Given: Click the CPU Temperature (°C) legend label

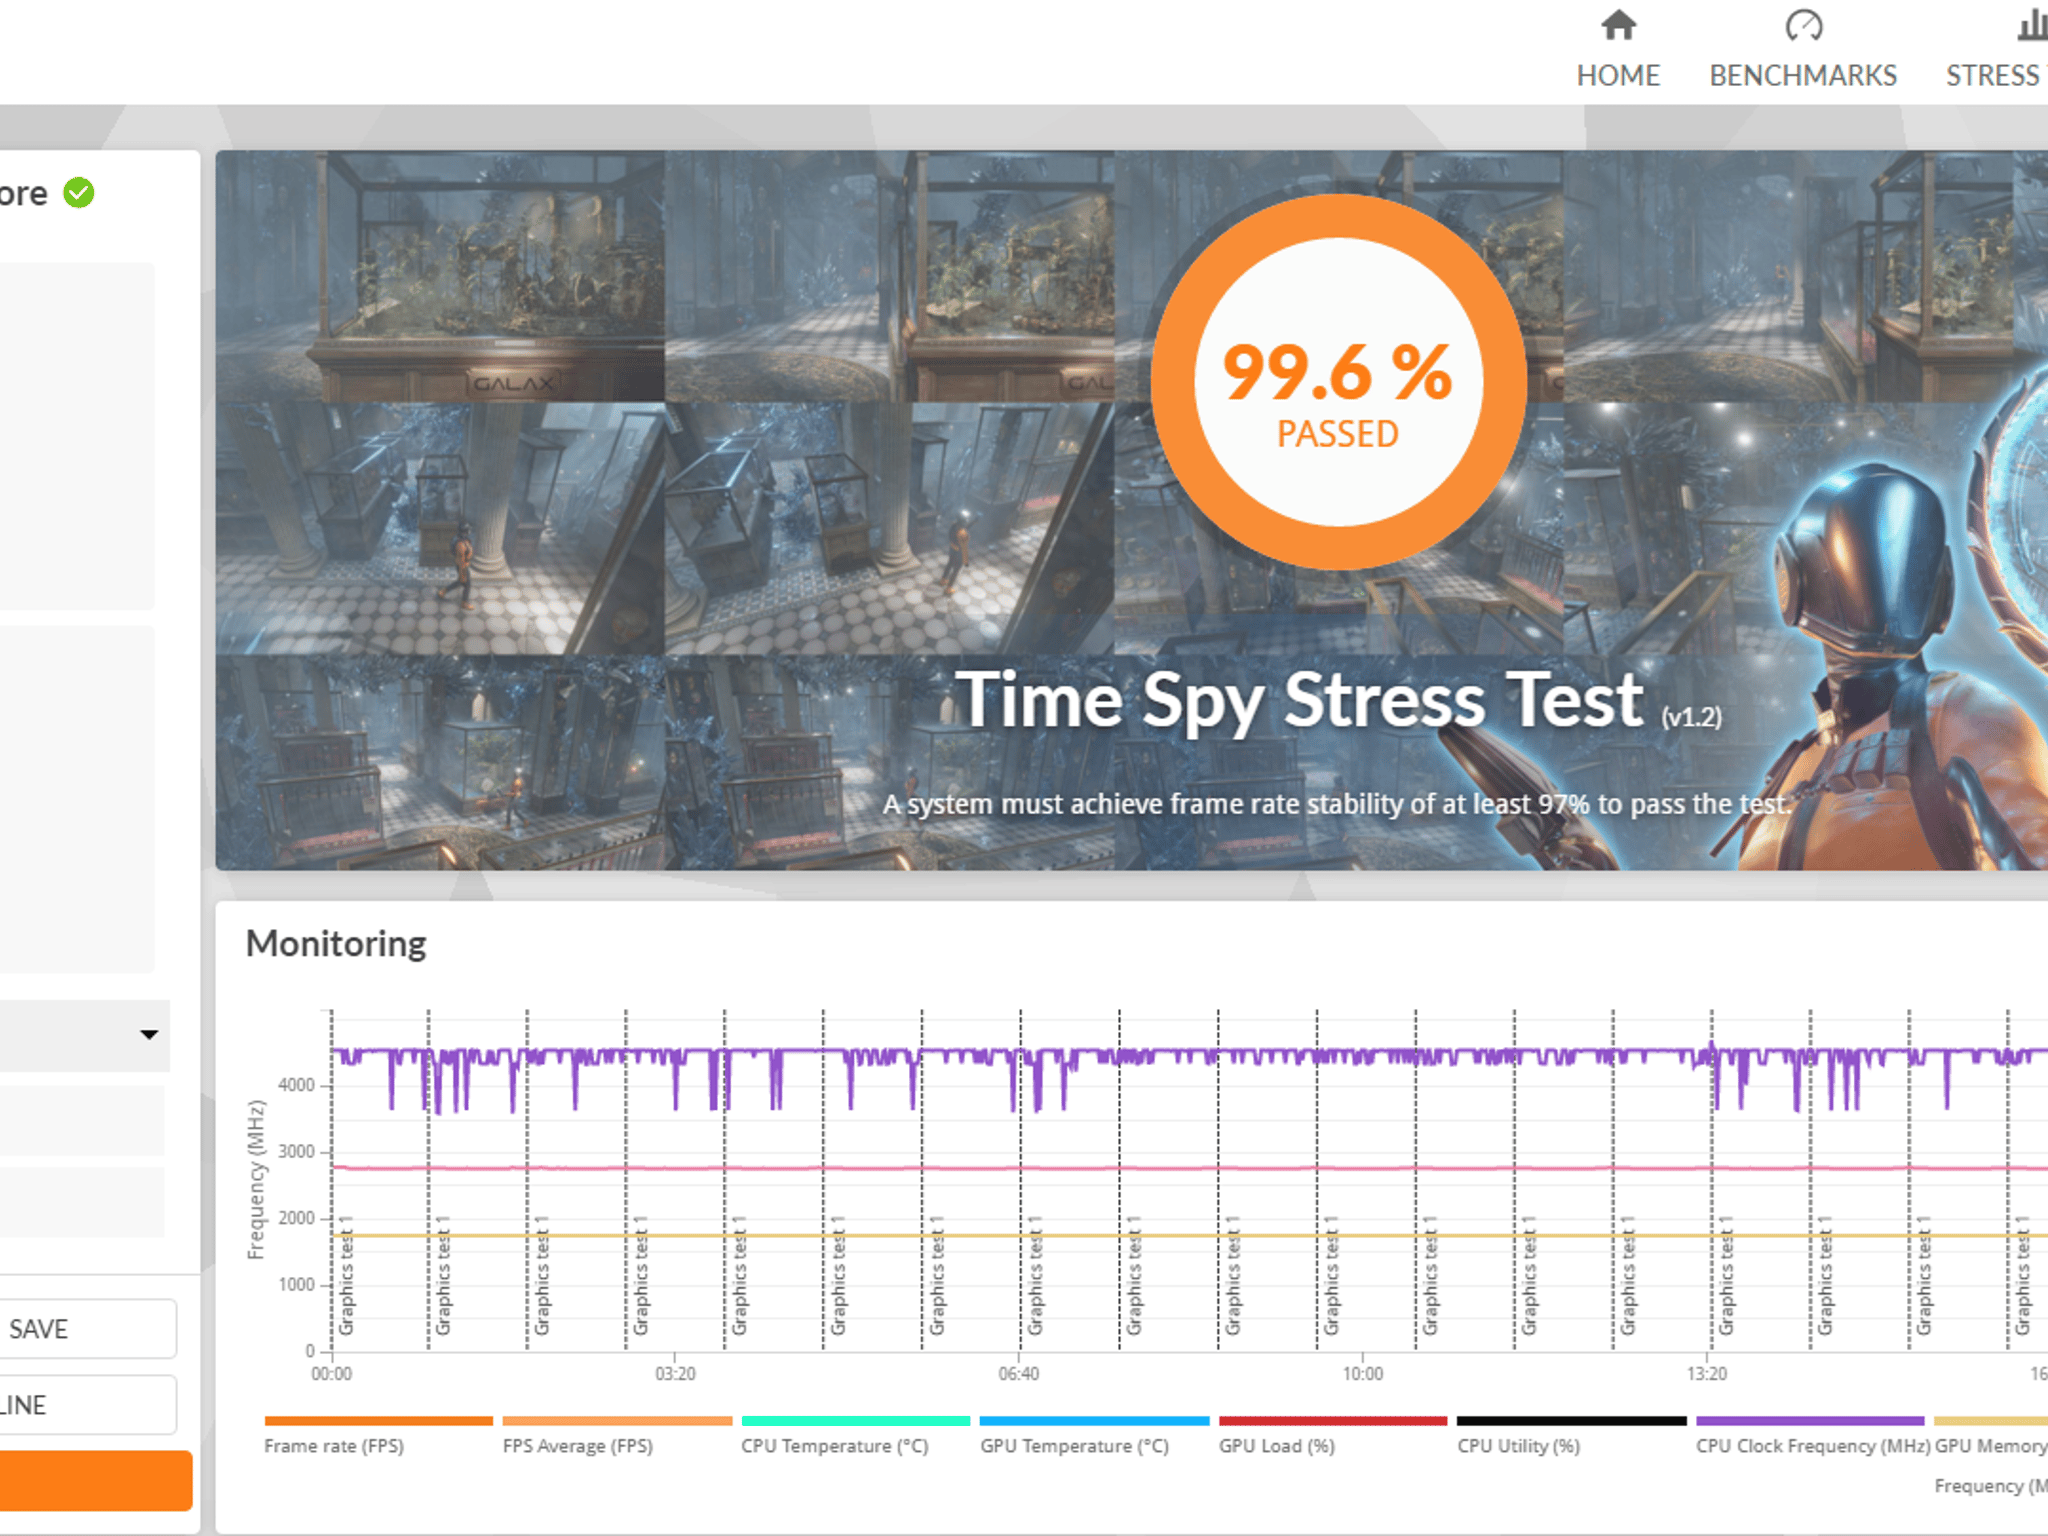Looking at the screenshot, I should point(835,1446).
